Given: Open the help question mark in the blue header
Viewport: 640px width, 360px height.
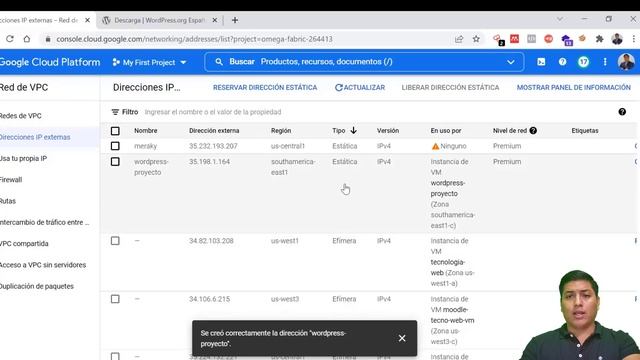Looking at the screenshot, I should pyautogui.click(x=562, y=62).
